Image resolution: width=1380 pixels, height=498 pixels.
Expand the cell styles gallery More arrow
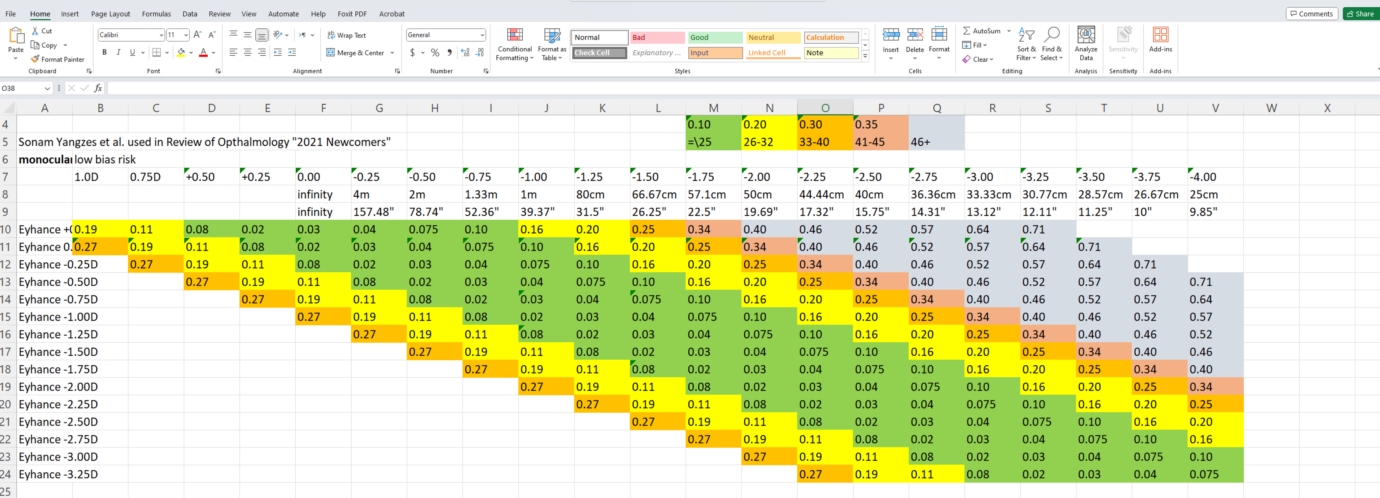864,56
